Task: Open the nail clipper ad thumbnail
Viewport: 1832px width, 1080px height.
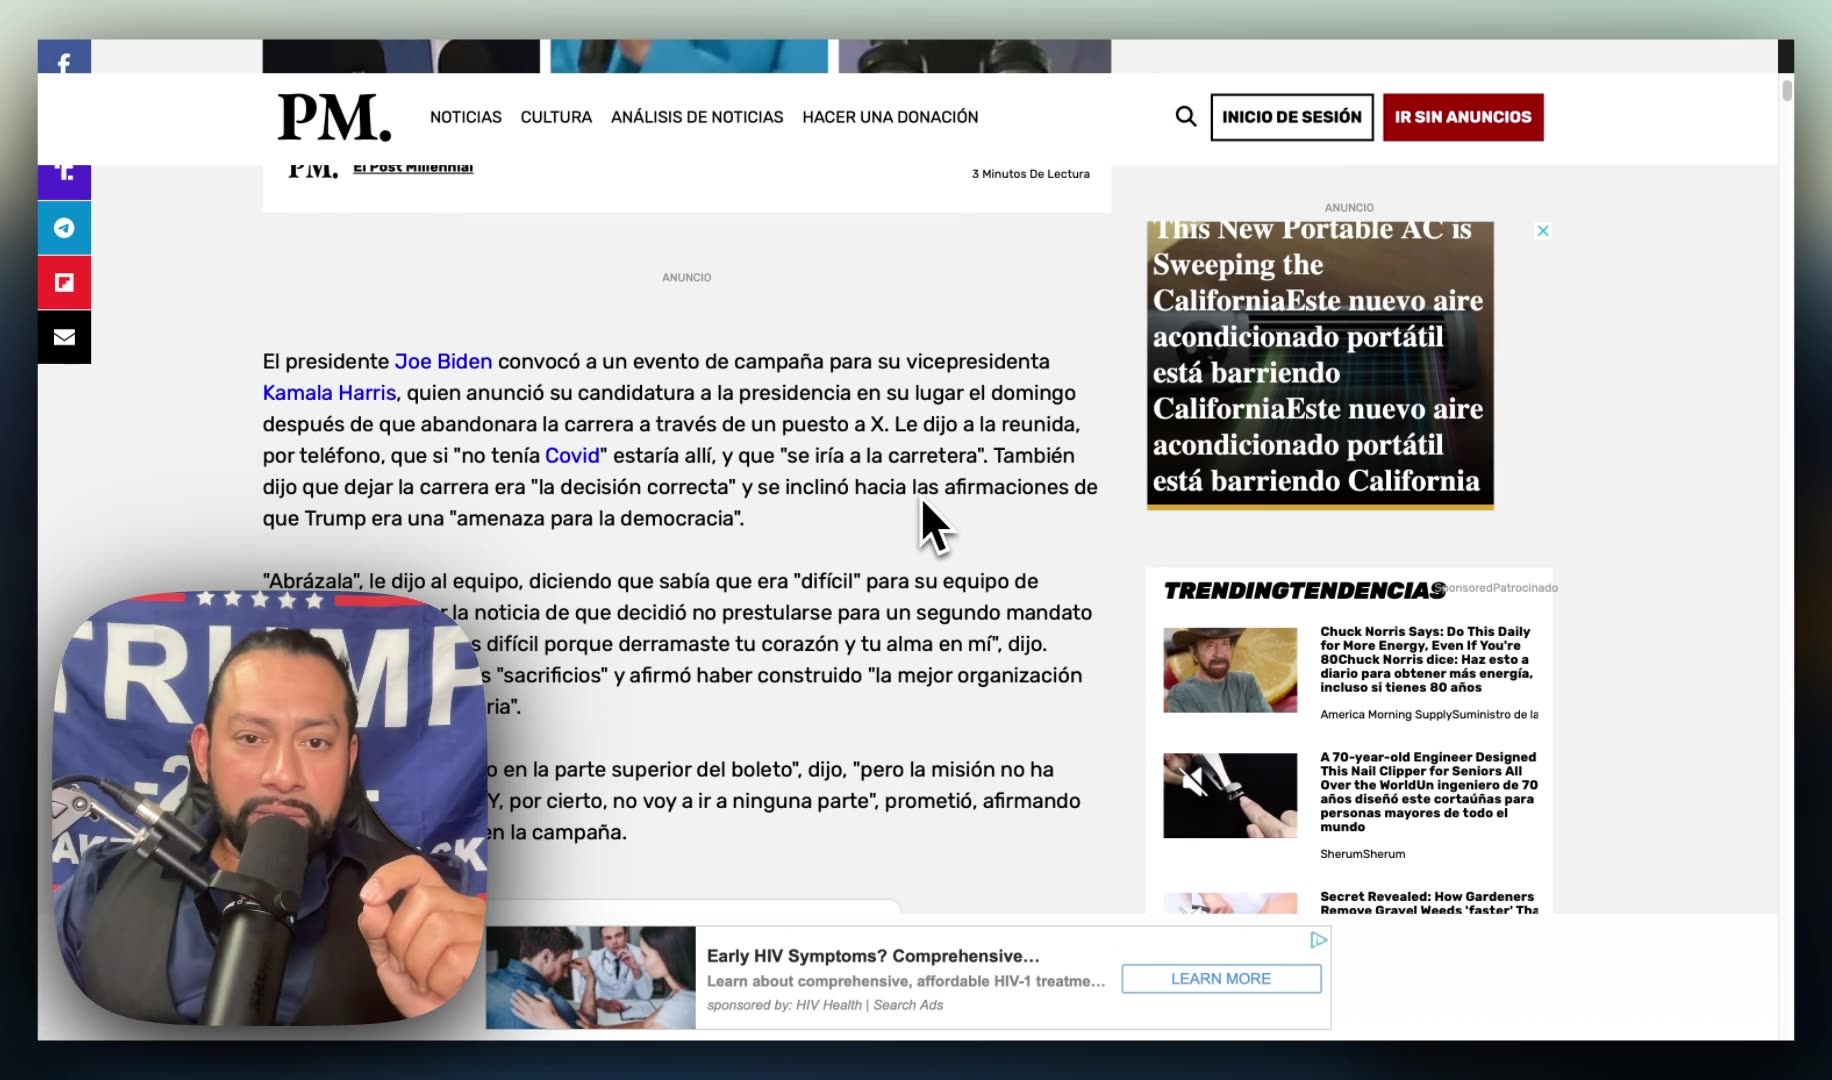Action: pos(1230,796)
